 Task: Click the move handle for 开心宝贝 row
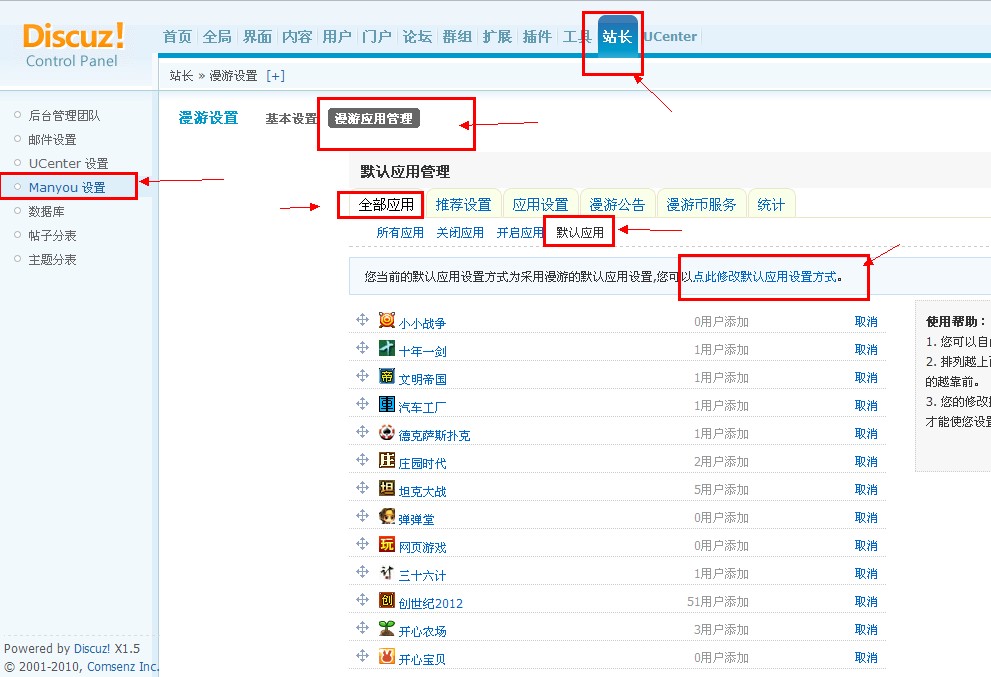362,656
